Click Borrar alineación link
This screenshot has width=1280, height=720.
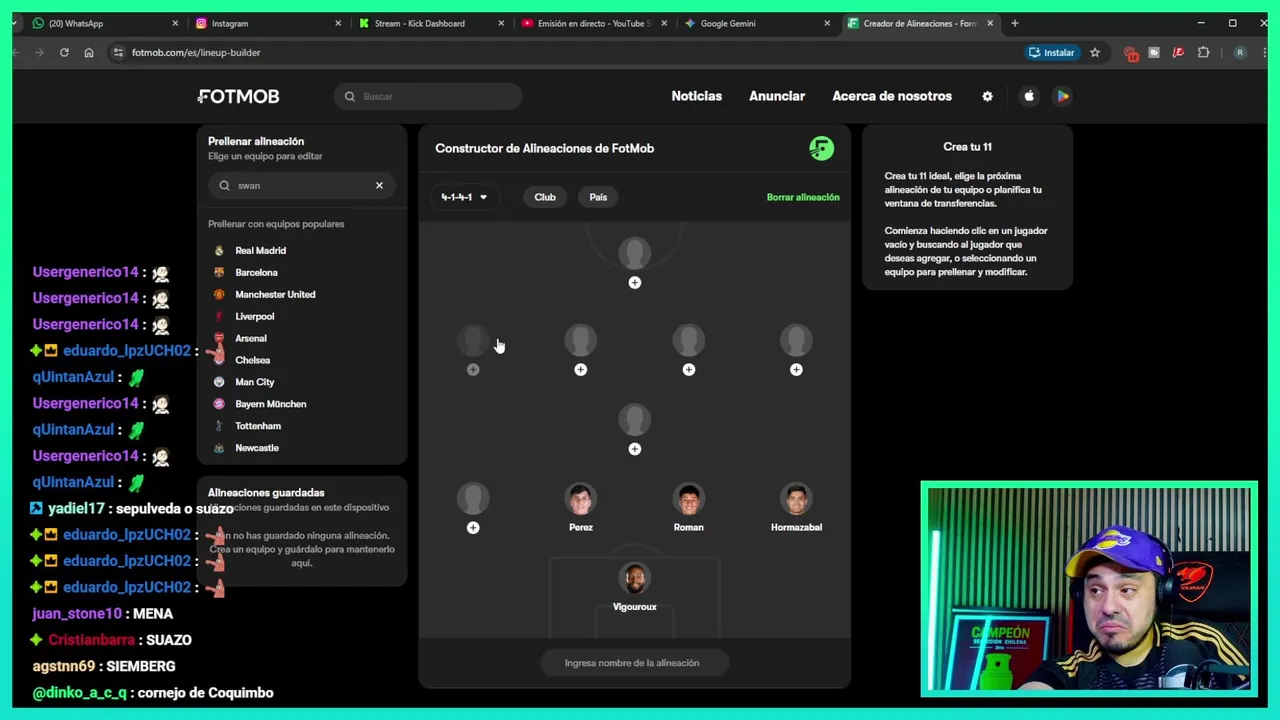803,197
